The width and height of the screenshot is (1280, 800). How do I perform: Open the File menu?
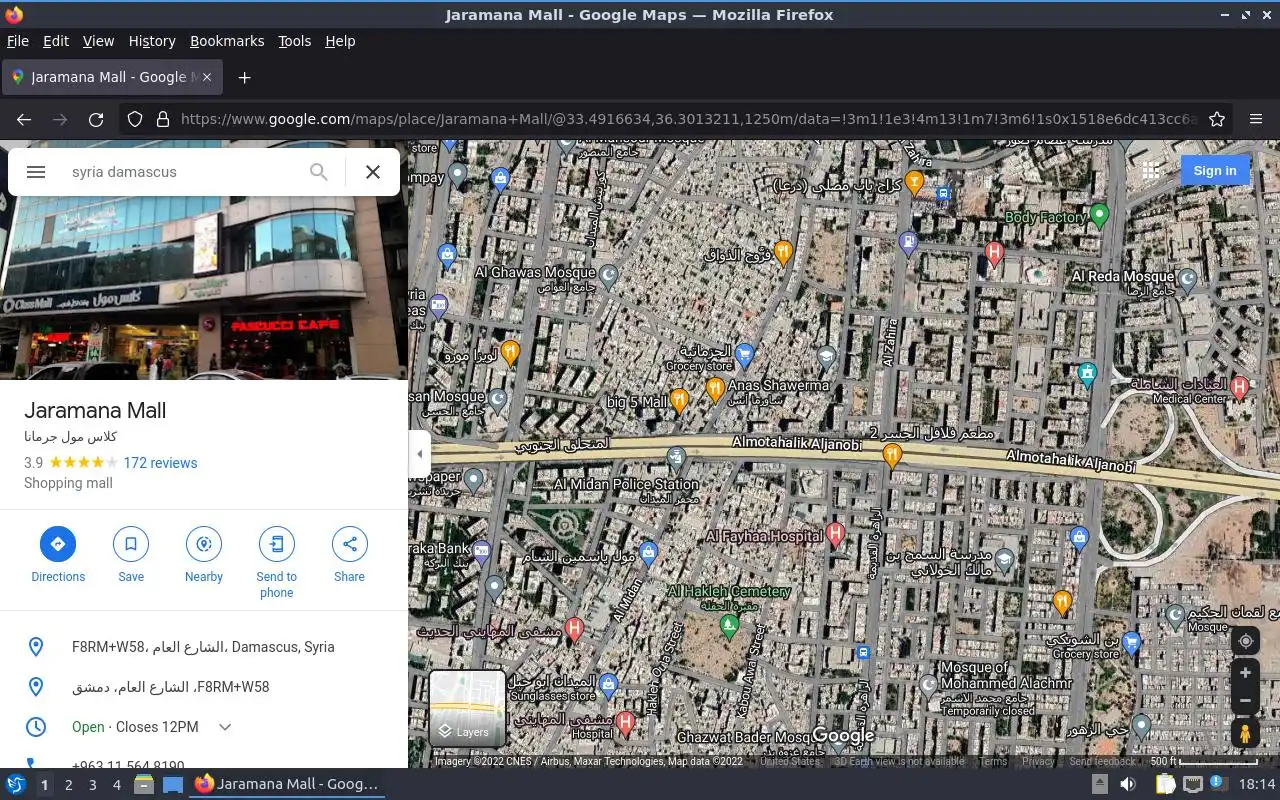pyautogui.click(x=18, y=41)
